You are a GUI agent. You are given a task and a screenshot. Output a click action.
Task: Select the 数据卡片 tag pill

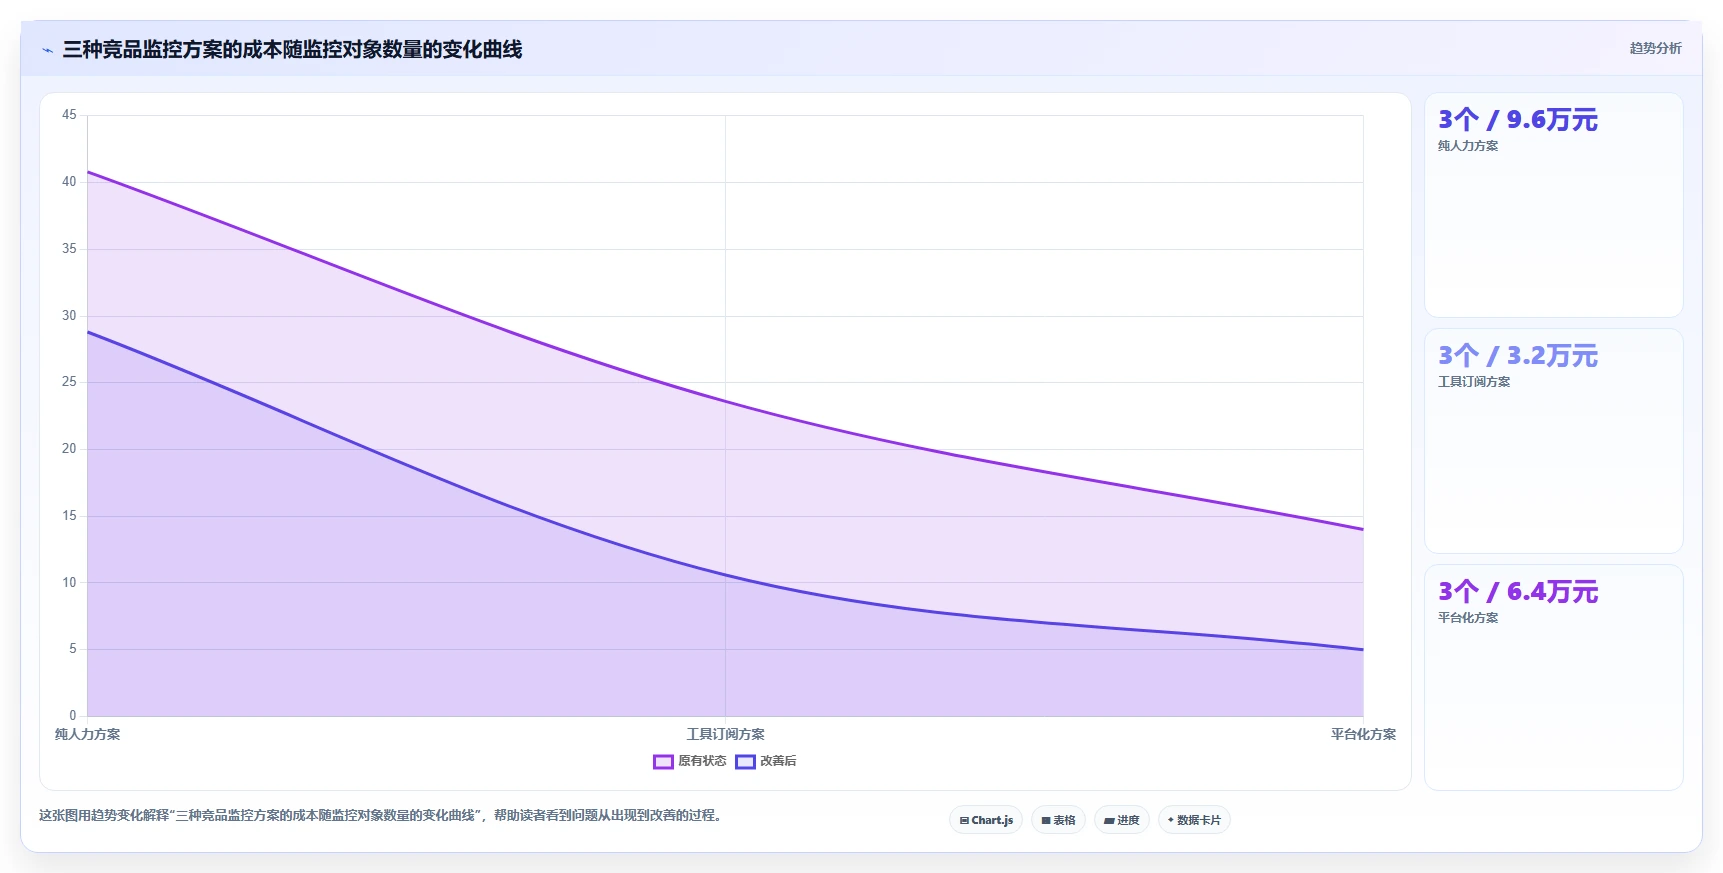pyautogui.click(x=1194, y=820)
